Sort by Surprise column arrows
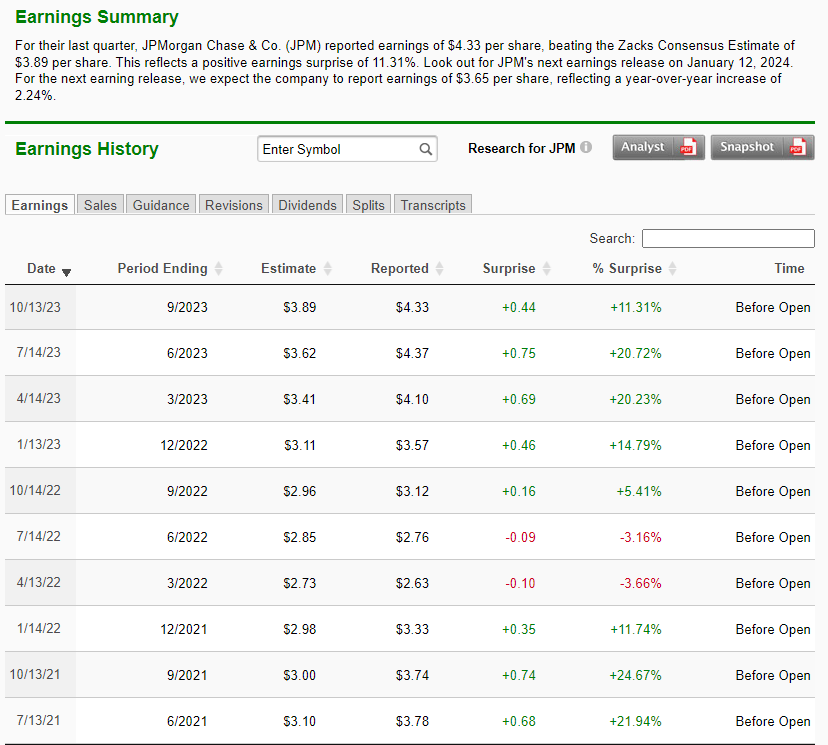 tap(547, 269)
